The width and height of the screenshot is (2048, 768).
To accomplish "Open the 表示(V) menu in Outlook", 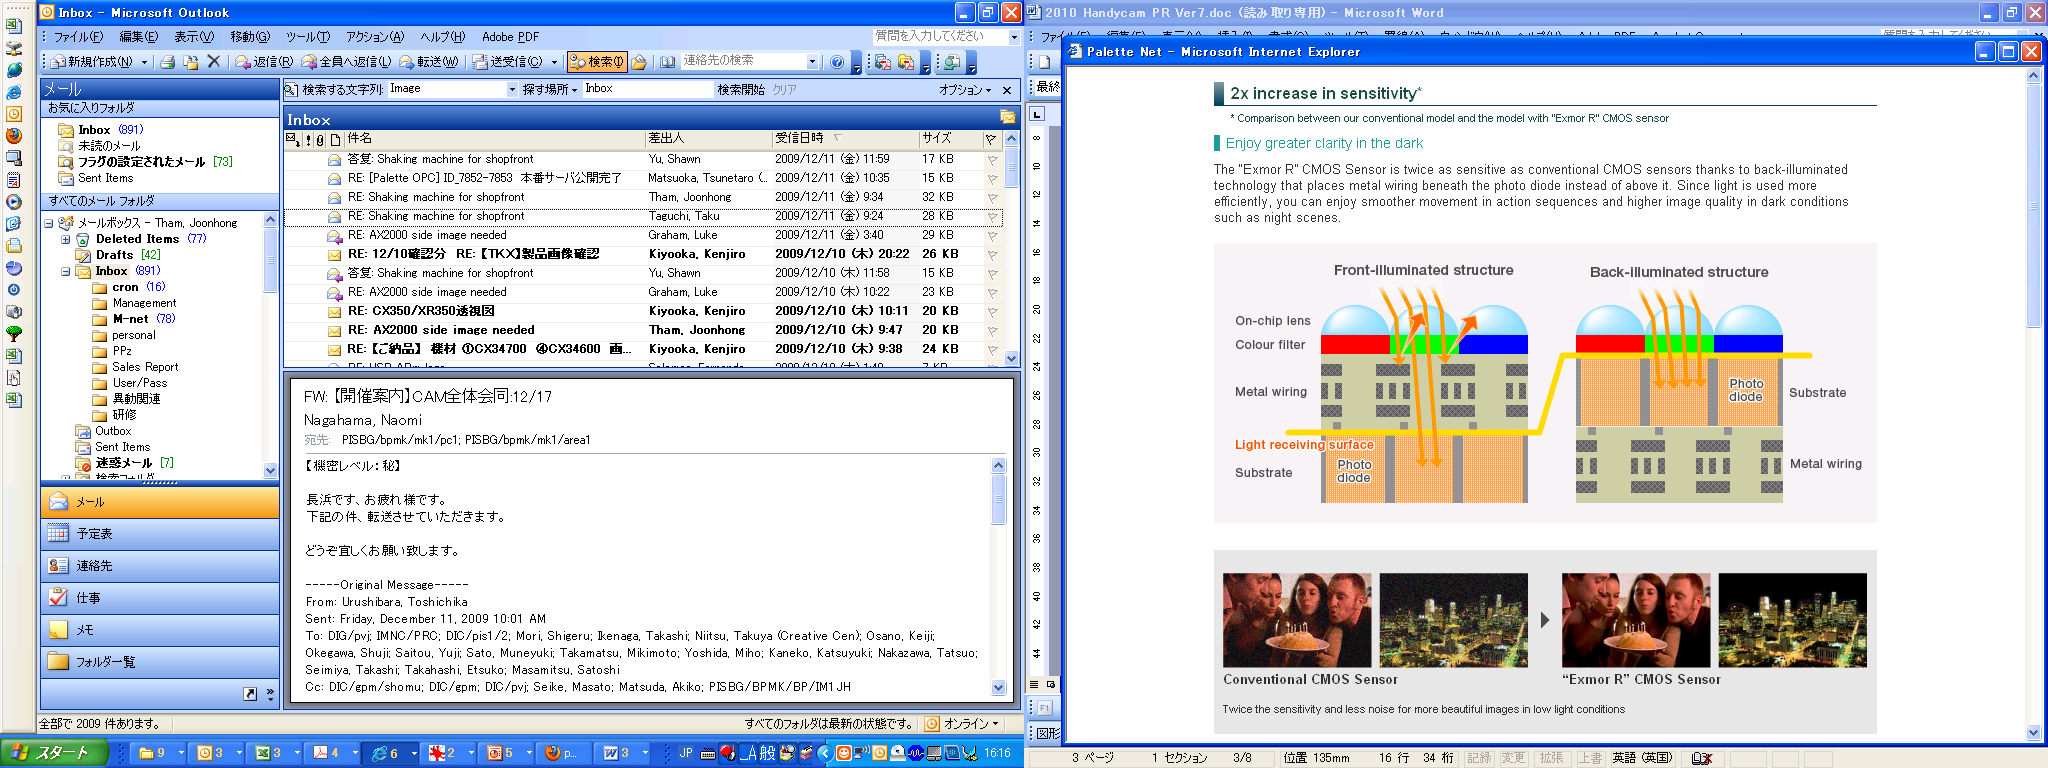I will coord(194,37).
